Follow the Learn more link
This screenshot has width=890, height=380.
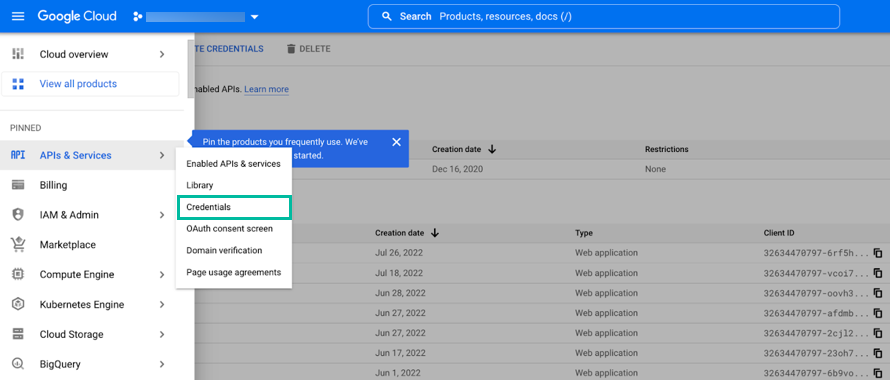(266, 89)
